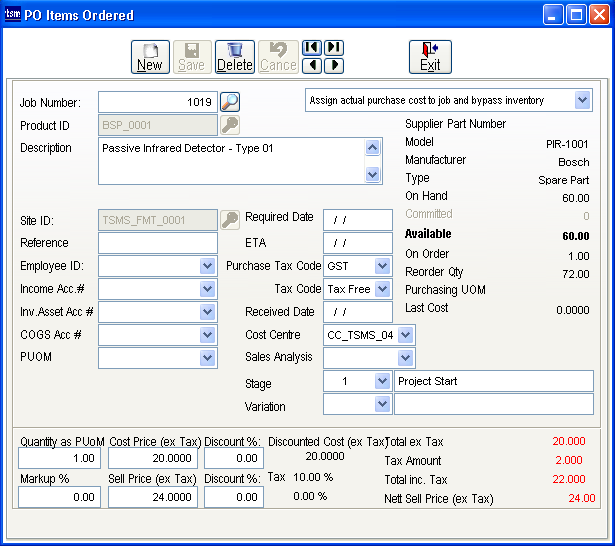The height and width of the screenshot is (546, 615).
Task: Open the Tax Code dropdown
Action: point(382,289)
